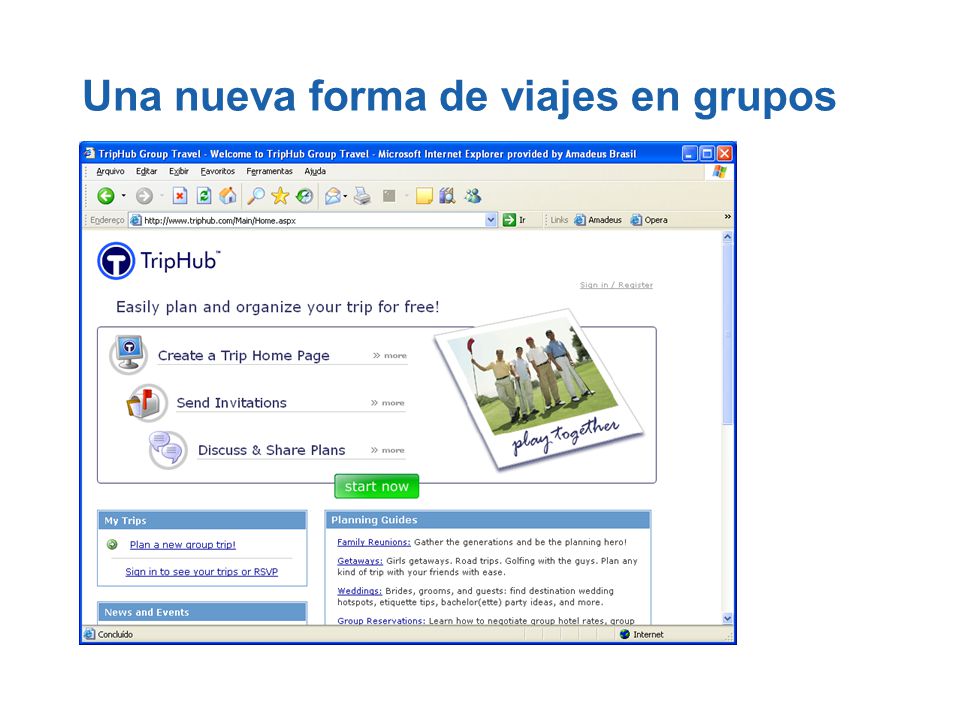Open the Mail button dropdown arrow
The height and width of the screenshot is (720, 960).
point(345,196)
